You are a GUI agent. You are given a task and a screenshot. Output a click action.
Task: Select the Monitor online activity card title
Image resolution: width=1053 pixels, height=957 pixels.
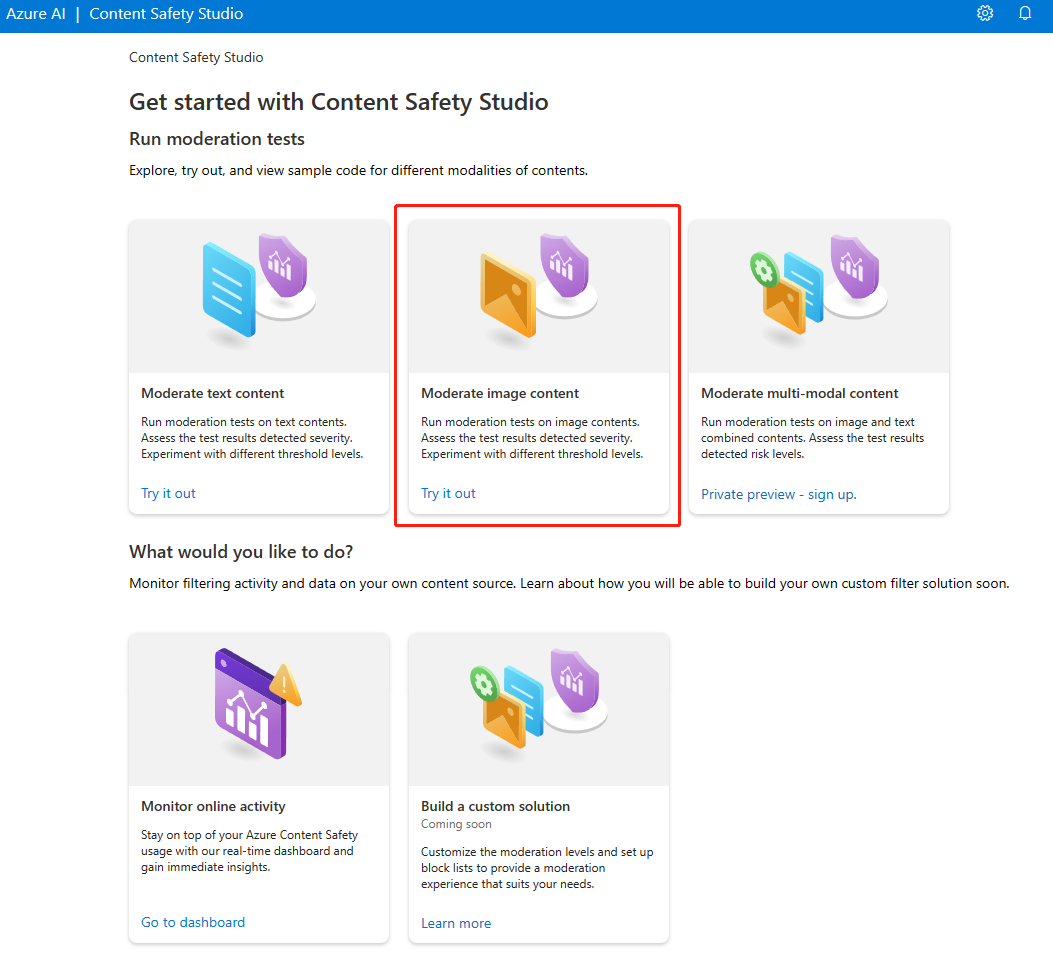[213, 806]
